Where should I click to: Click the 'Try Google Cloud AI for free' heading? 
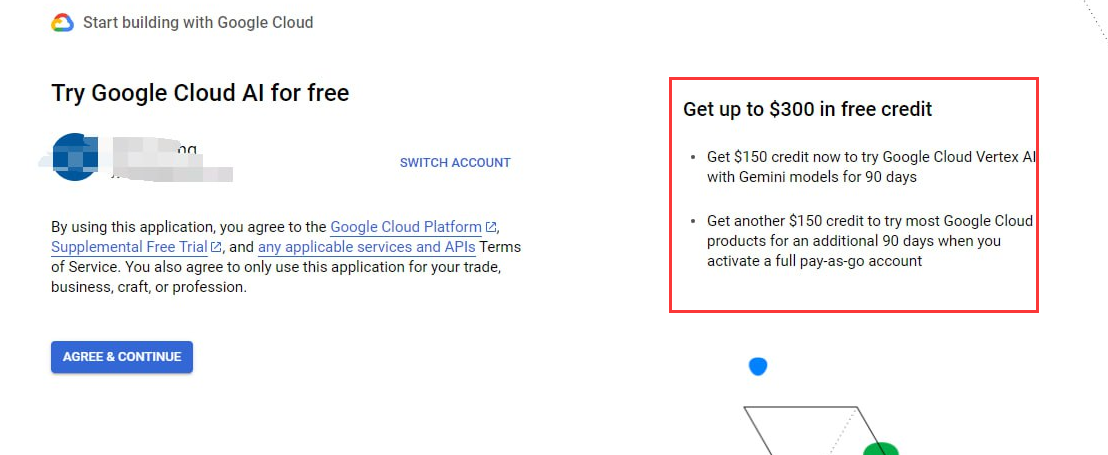200,93
